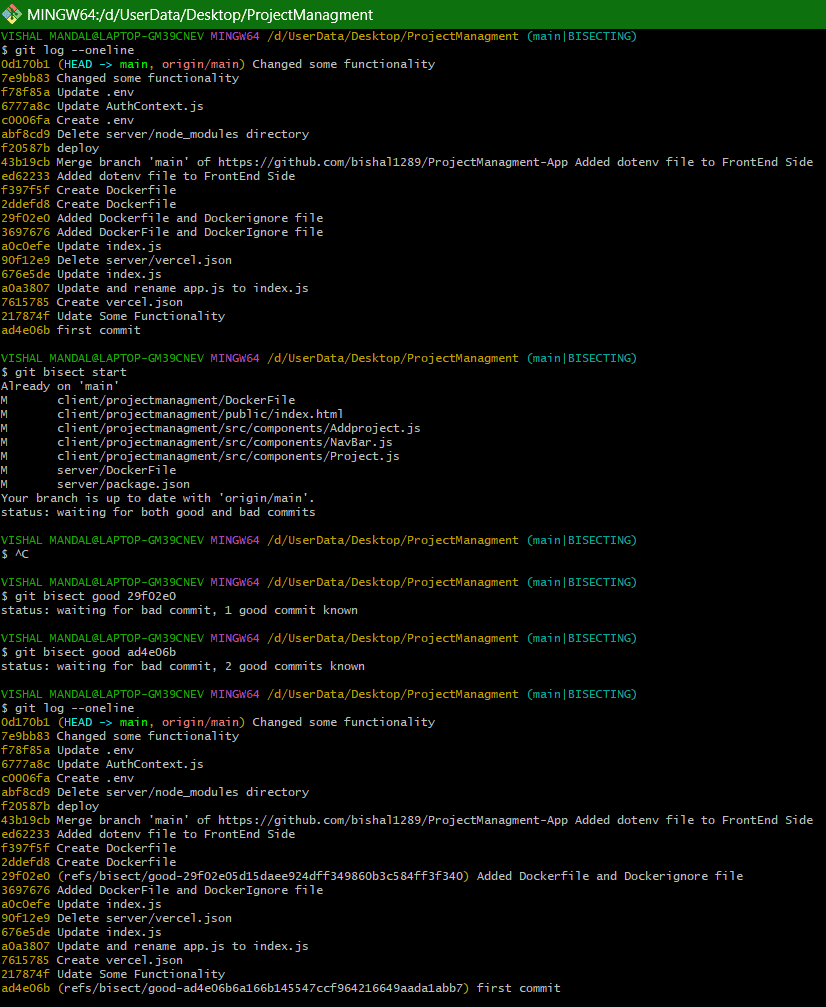Click the ^C interrupted prompt line
Viewport: 826px width, 1007px height.
15,554
